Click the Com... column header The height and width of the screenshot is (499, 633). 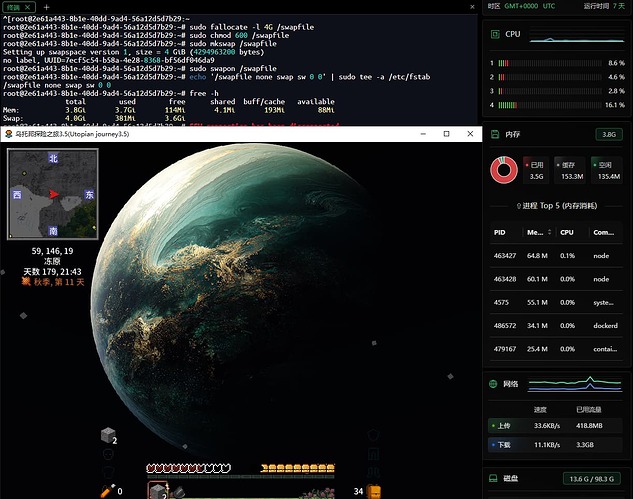pyautogui.click(x=604, y=233)
